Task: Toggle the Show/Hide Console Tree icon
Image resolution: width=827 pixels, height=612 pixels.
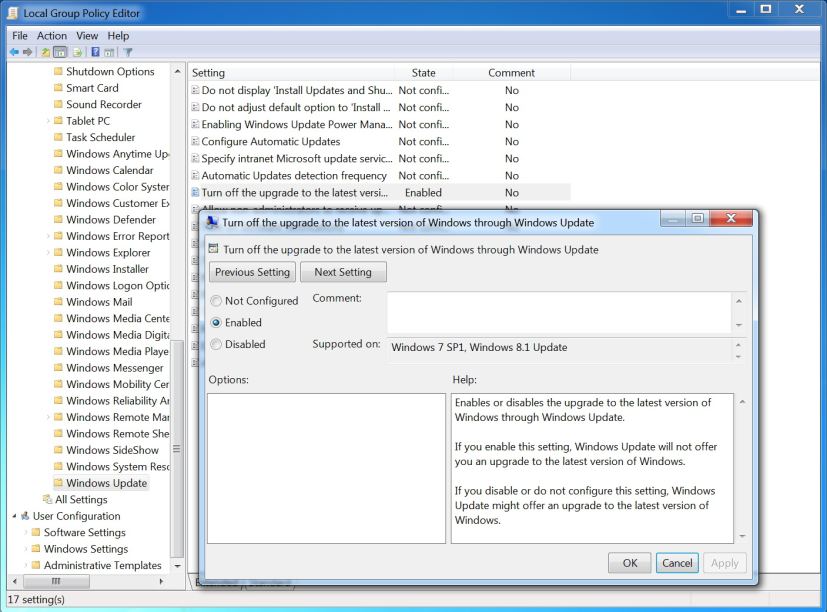Action: [x=60, y=52]
